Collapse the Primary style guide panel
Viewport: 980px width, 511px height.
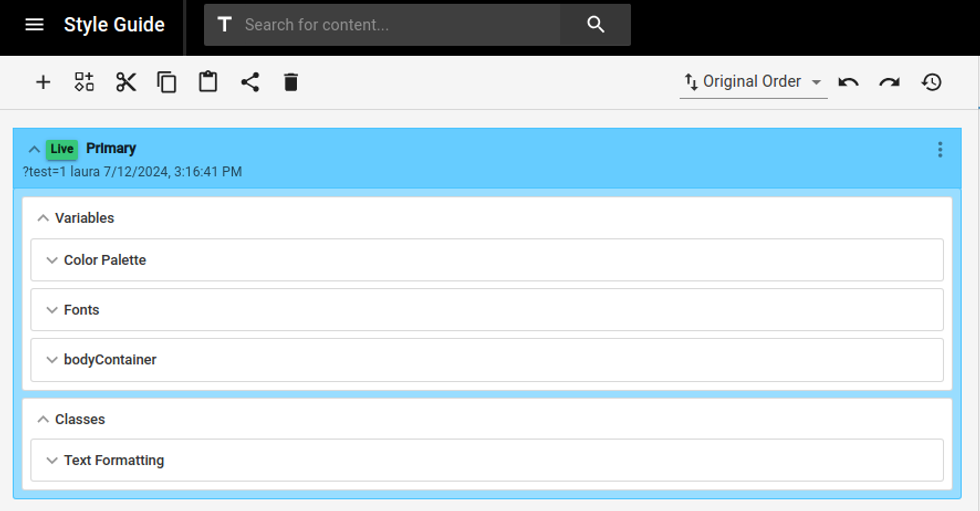(34, 150)
